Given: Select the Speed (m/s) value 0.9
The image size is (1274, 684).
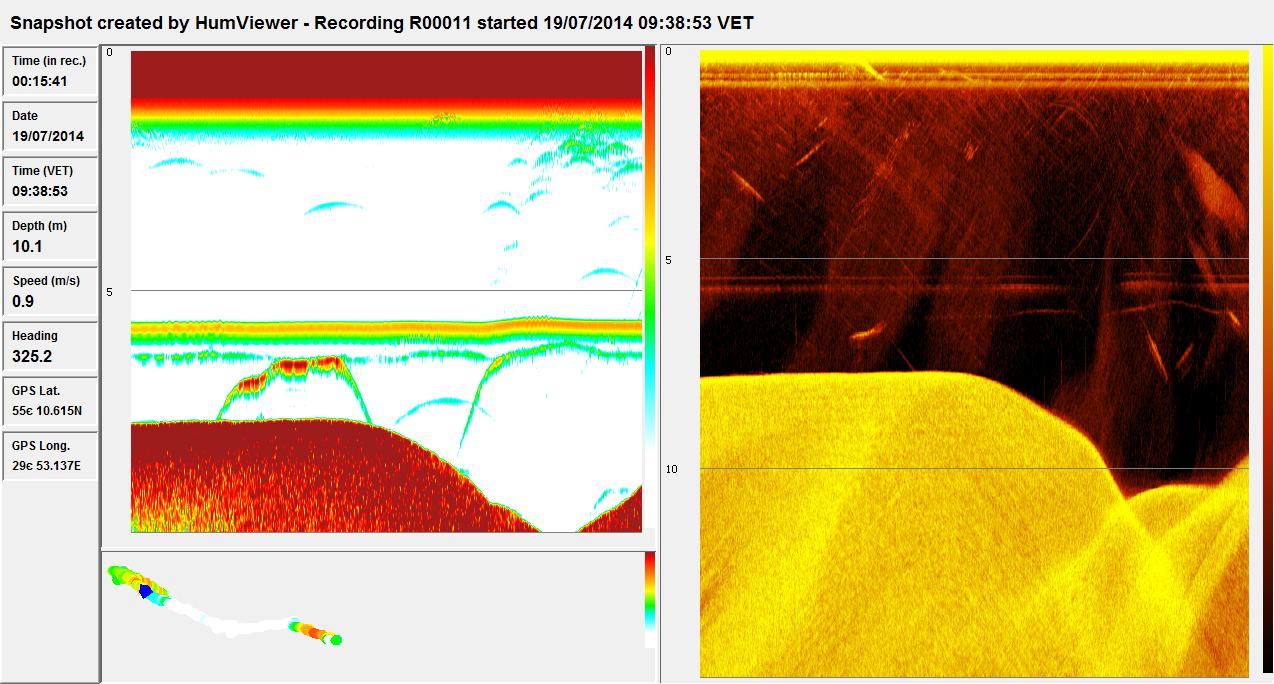Looking at the screenshot, I should [50, 291].
